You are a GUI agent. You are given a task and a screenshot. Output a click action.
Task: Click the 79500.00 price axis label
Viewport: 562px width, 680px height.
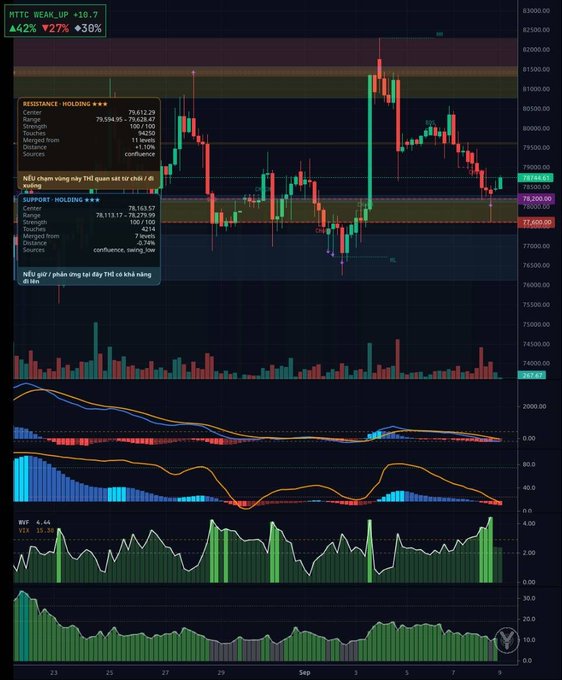pos(536,148)
